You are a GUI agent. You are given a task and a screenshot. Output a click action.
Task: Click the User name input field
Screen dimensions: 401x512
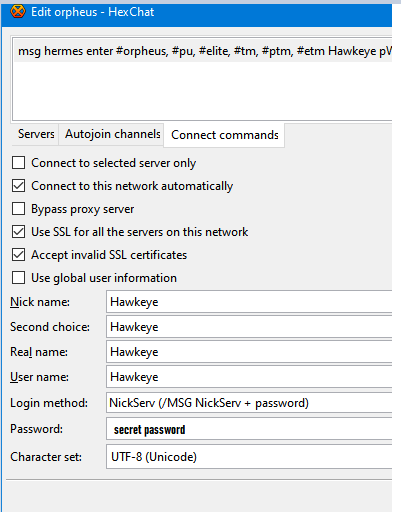pyautogui.click(x=249, y=377)
